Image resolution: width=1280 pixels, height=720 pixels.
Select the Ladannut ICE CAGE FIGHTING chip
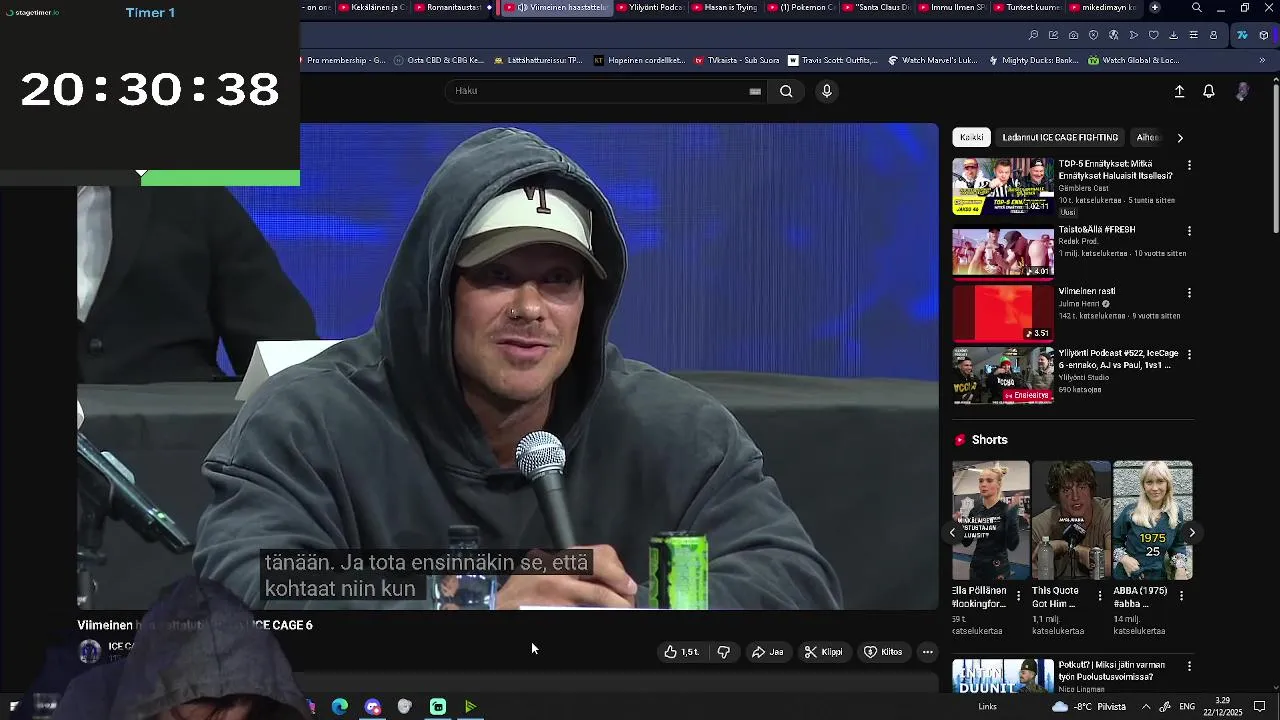click(1060, 138)
